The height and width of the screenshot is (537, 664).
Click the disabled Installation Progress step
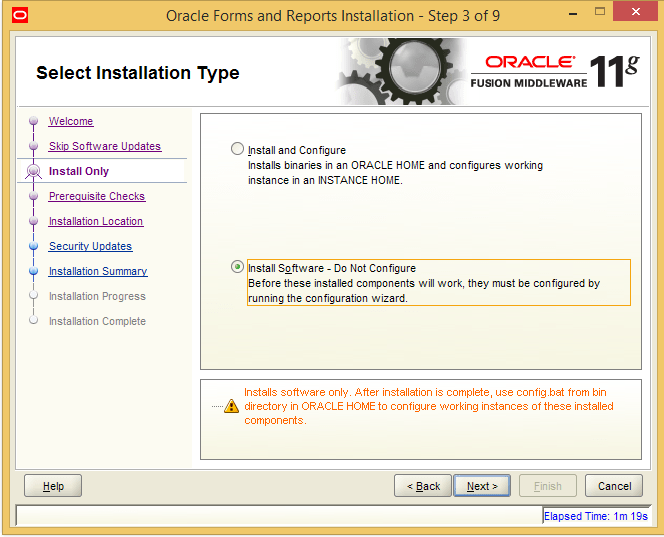pyautogui.click(x=97, y=296)
